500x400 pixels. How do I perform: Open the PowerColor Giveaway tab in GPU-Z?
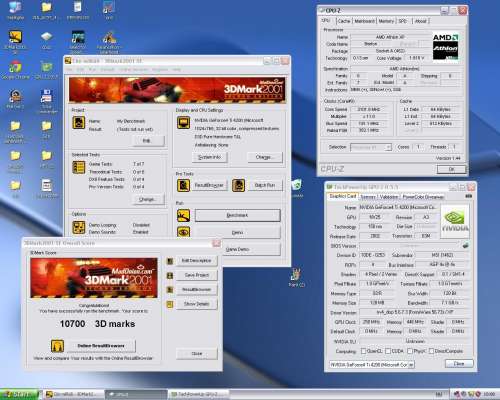423,197
